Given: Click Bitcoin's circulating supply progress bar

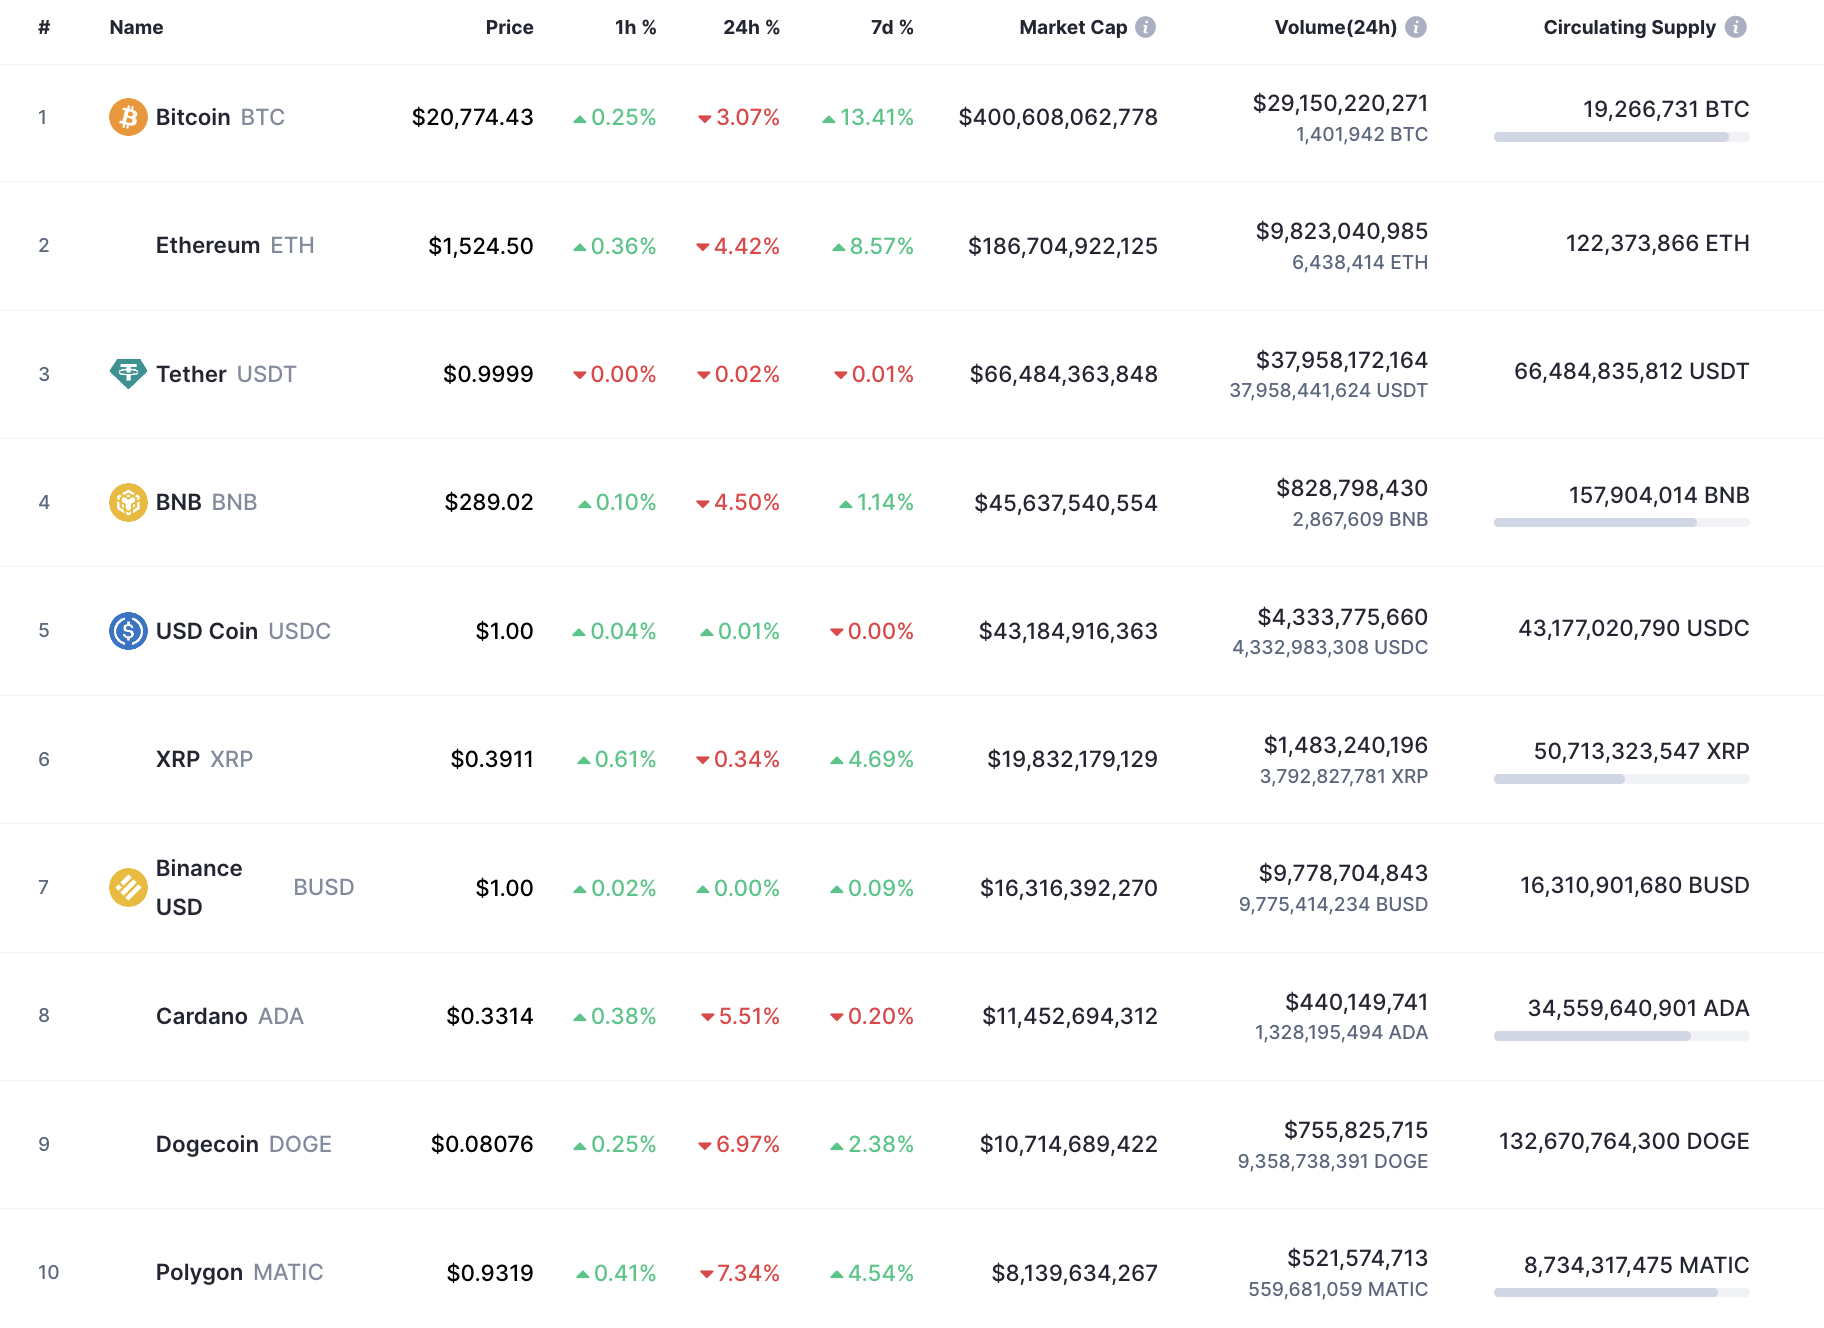Looking at the screenshot, I should point(1621,137).
